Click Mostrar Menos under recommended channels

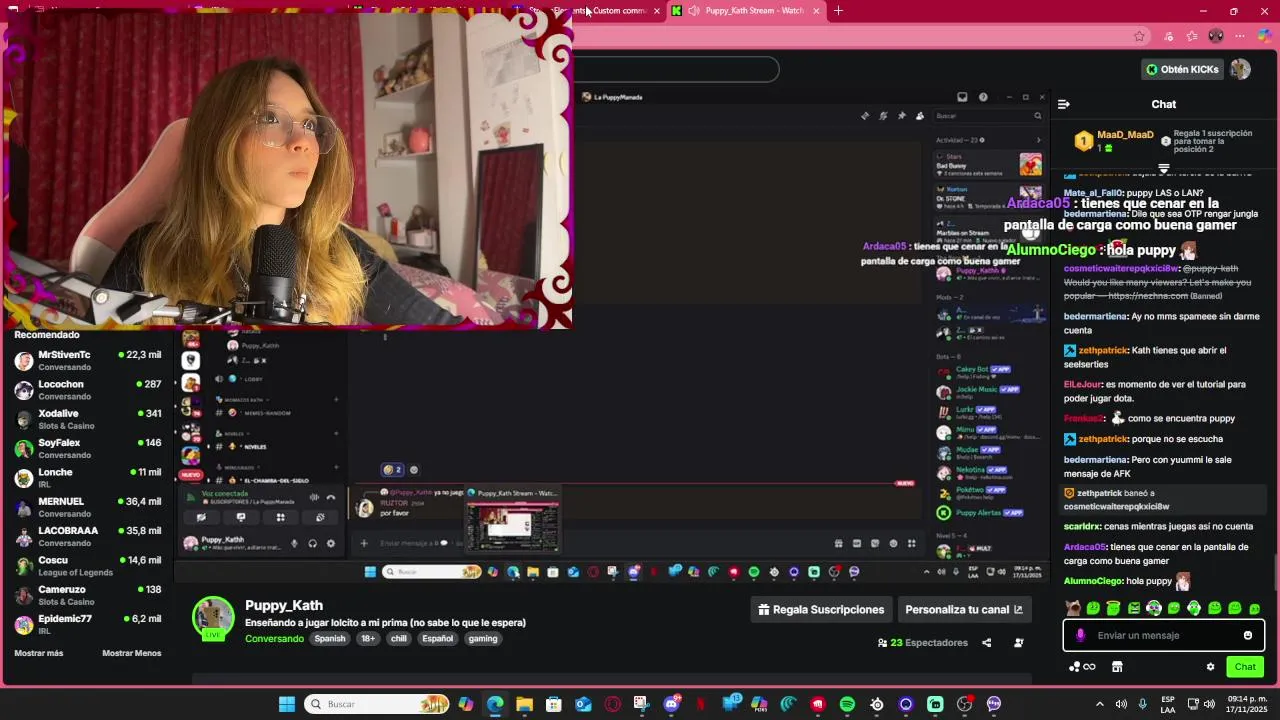(131, 653)
